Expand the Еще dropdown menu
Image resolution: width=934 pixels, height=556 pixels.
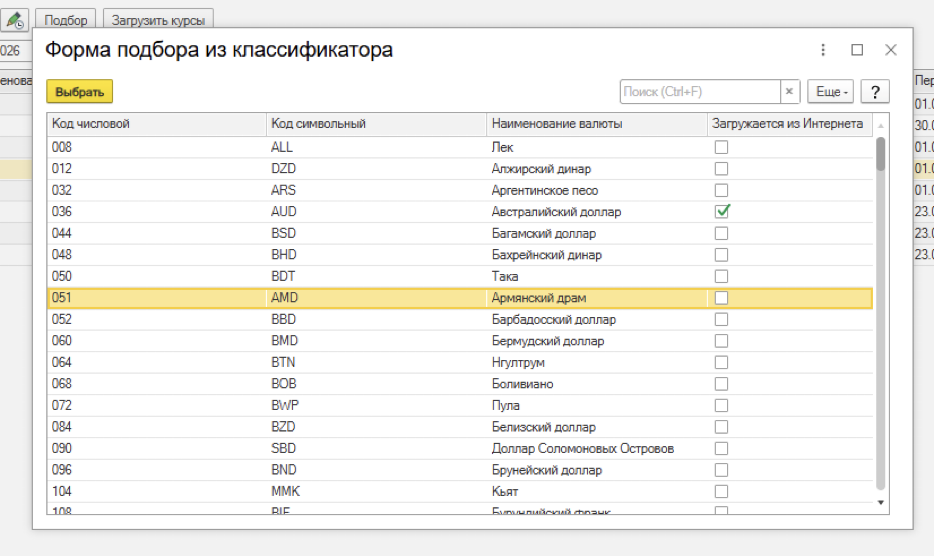click(831, 91)
